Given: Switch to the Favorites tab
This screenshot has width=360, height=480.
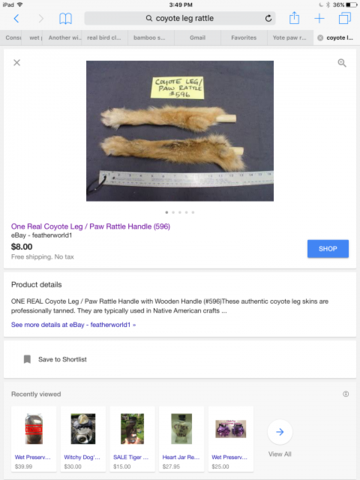Looking at the screenshot, I should (x=244, y=38).
